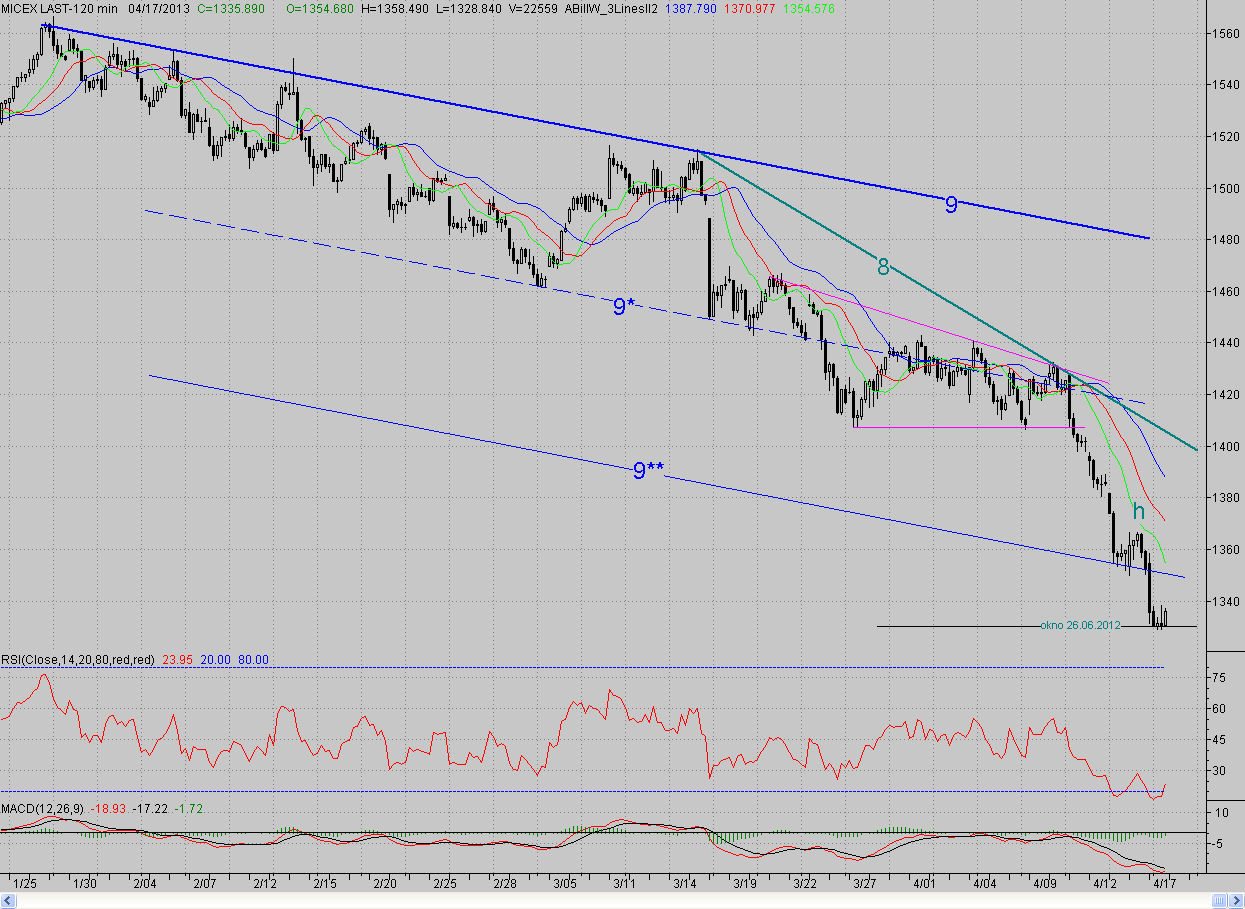
Task: Click the left scroll arrow of chart scrollbar
Action: (x=6, y=901)
